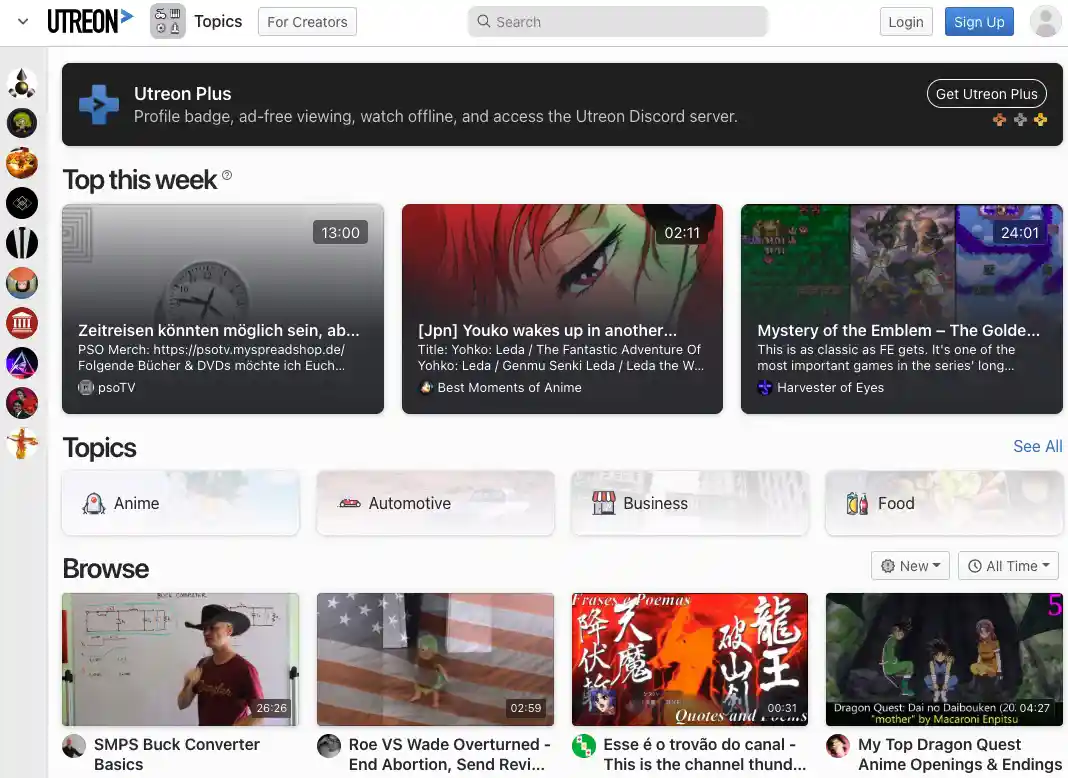The height and width of the screenshot is (778, 1068).
Task: Click channel avatar beside My Top Dragon Quest
Action: (x=838, y=747)
